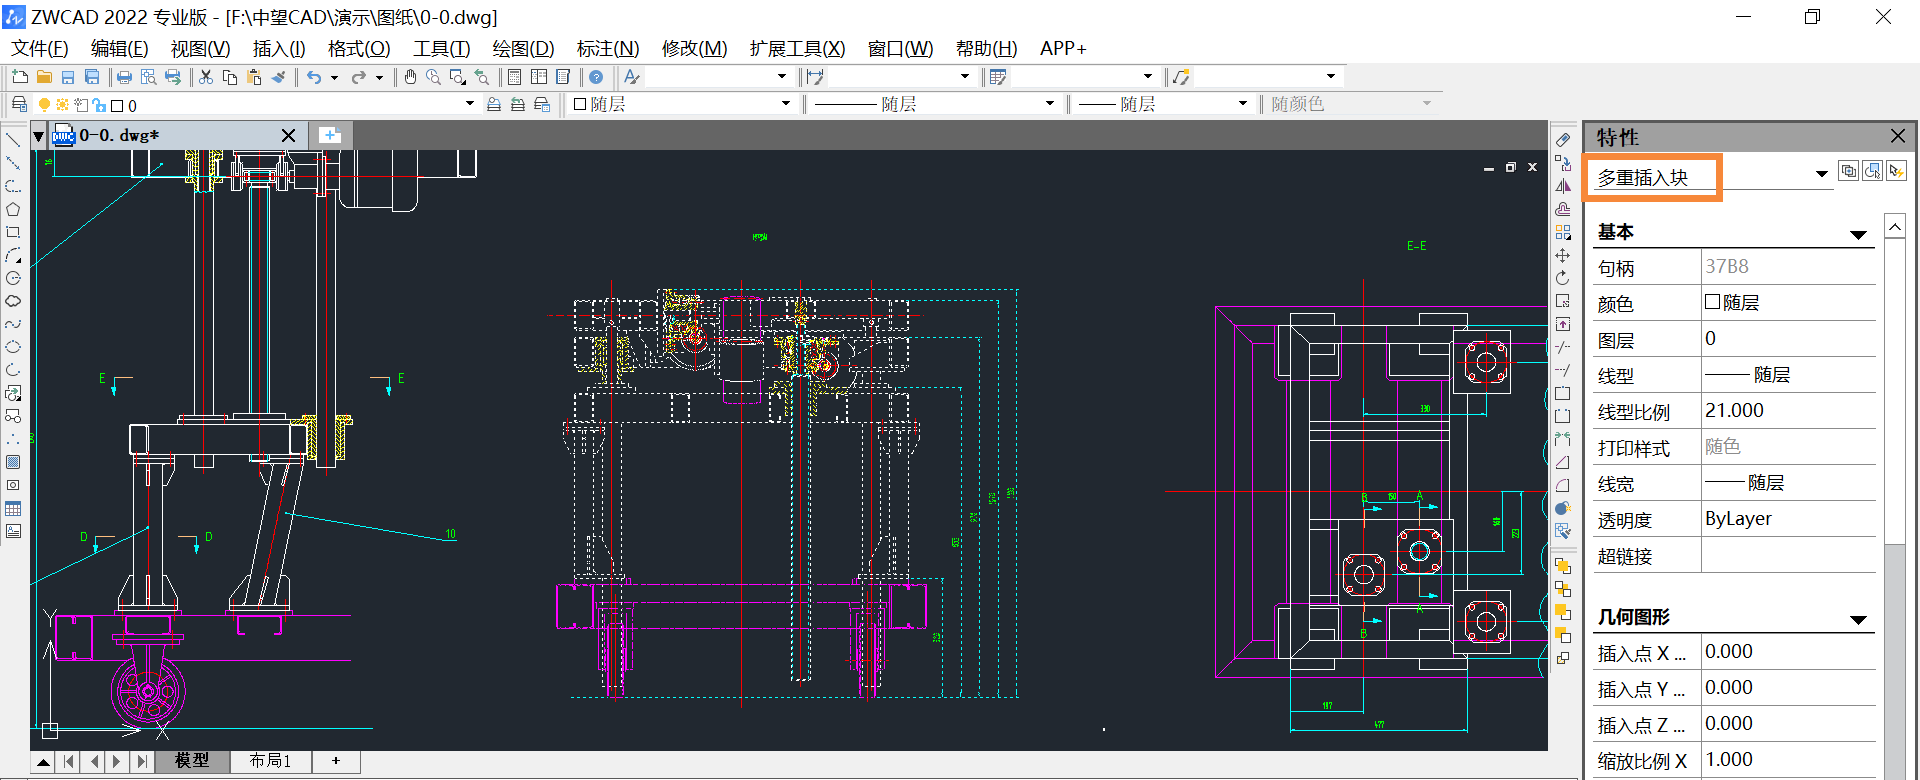Open undo history dropdown arrow
This screenshot has height=780, width=1920.
(x=335, y=77)
